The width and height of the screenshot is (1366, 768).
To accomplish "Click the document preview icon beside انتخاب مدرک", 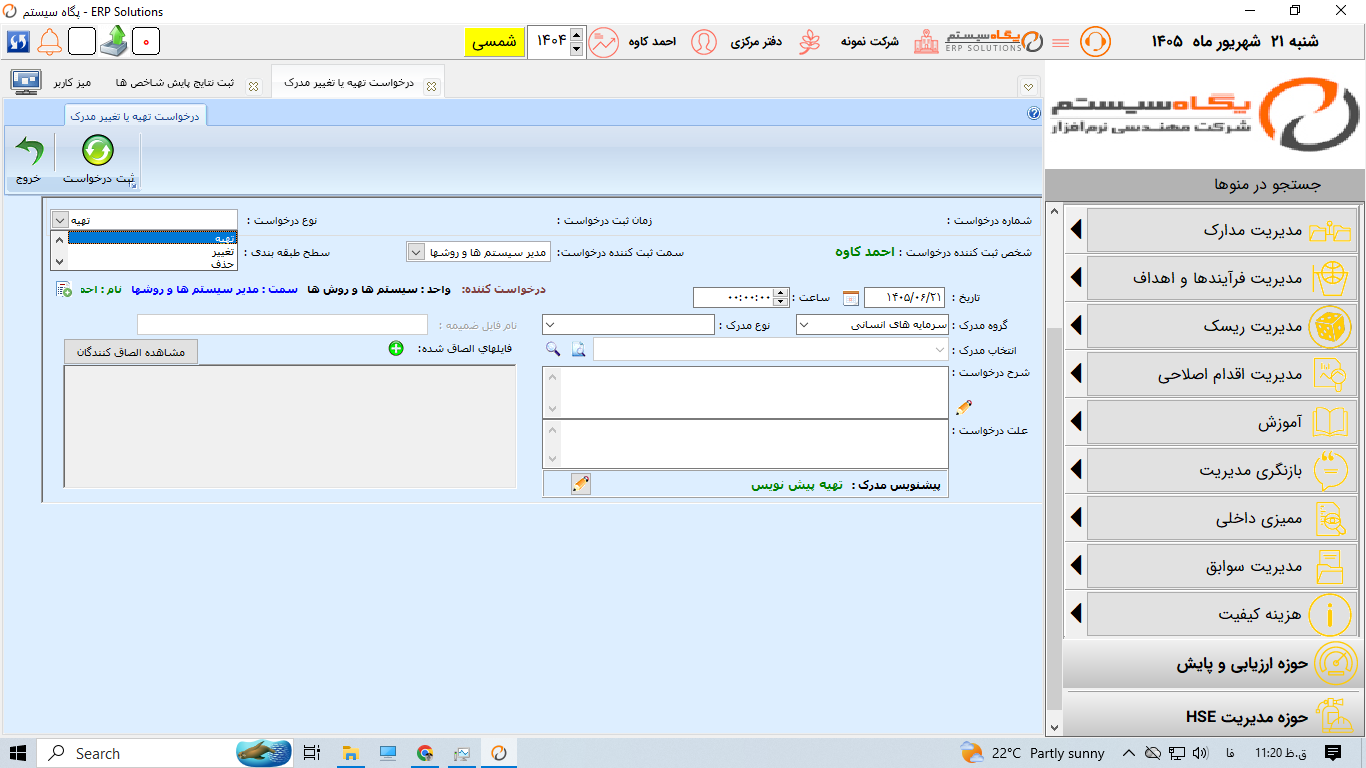I will tap(578, 349).
